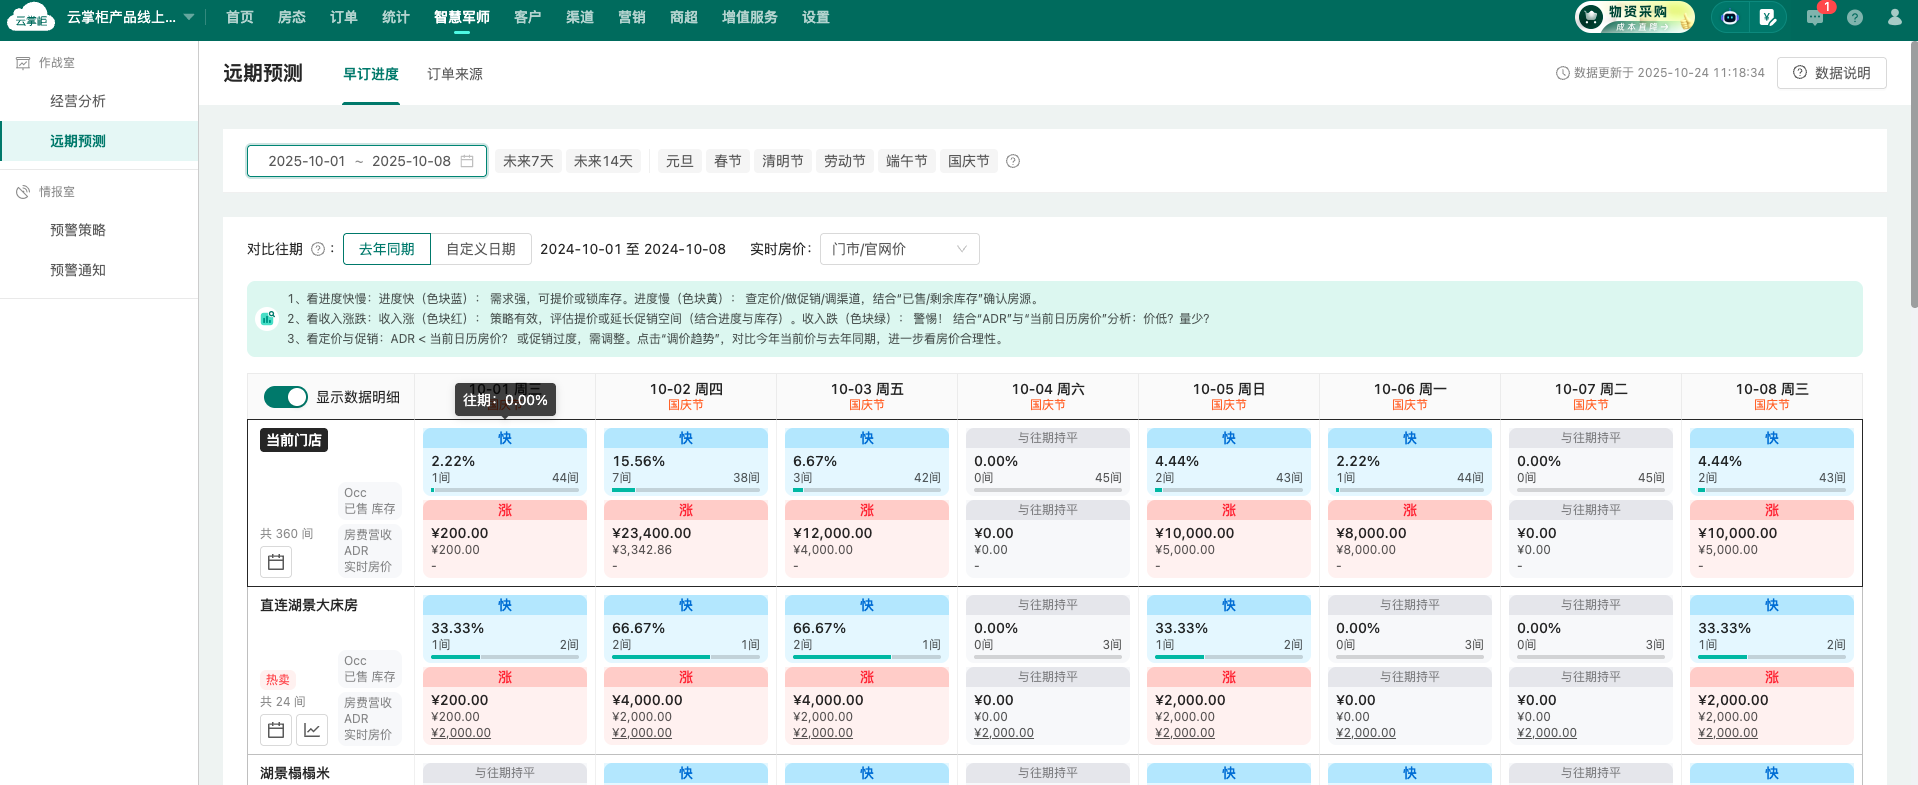Select the 自定义日期 comparison option
Viewport: 1918px width, 785px height.
(x=481, y=249)
